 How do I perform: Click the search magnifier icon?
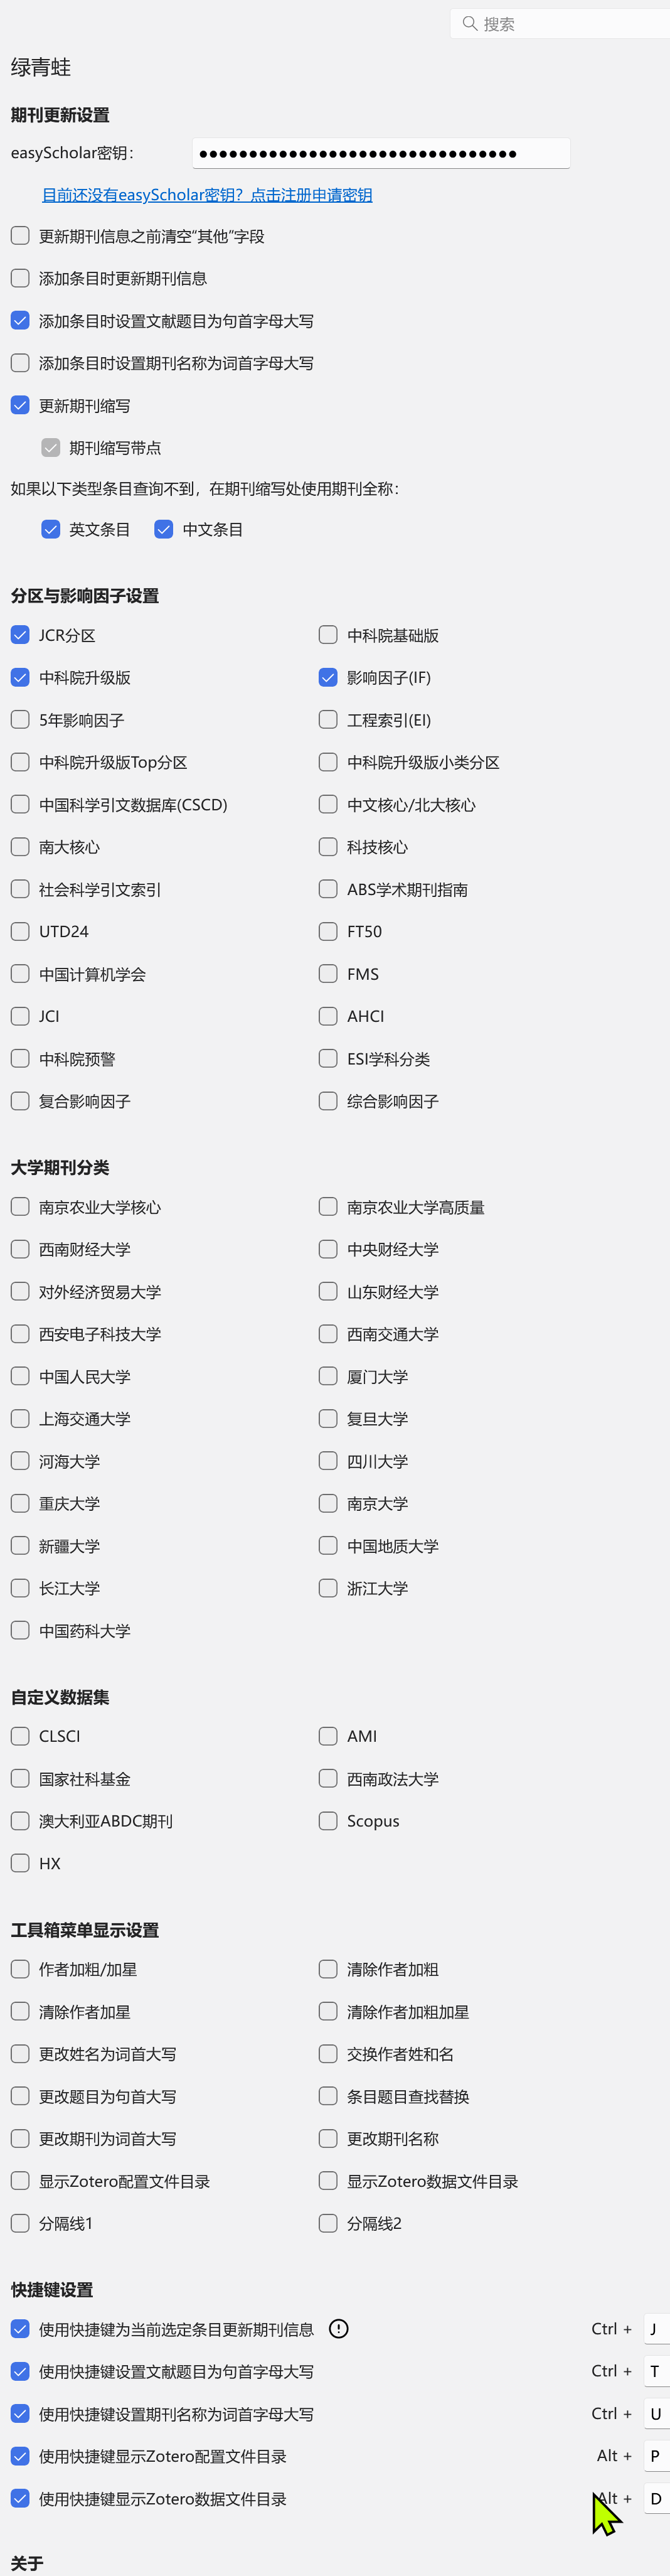[x=469, y=23]
